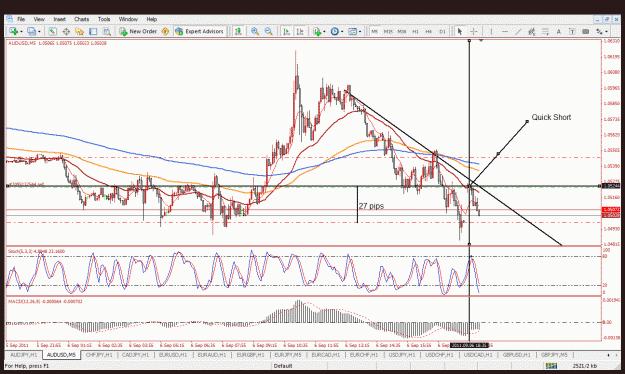Switch chart to candlestick display icon

tap(238, 31)
